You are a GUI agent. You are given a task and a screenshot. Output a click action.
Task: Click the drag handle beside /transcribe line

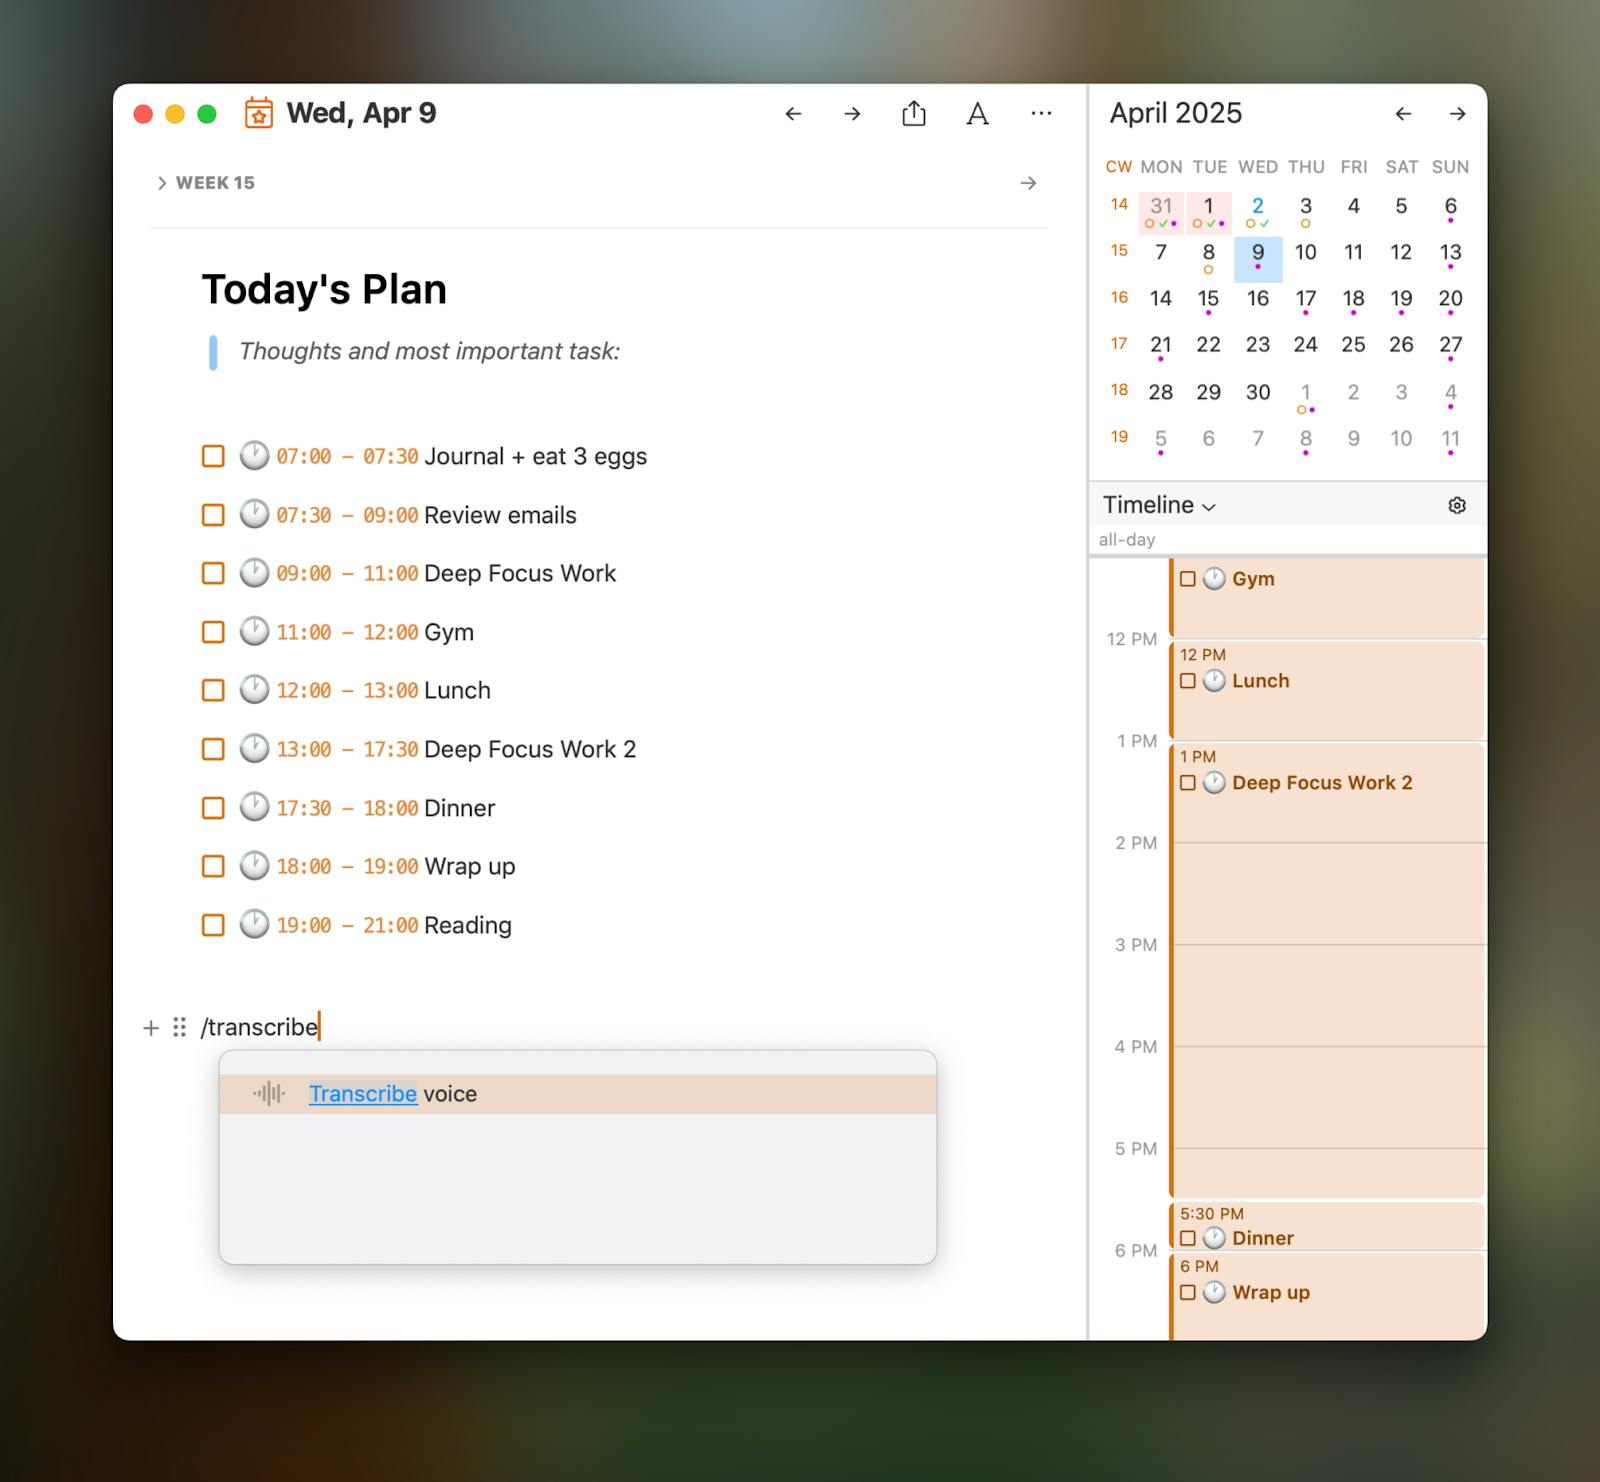click(x=178, y=1028)
